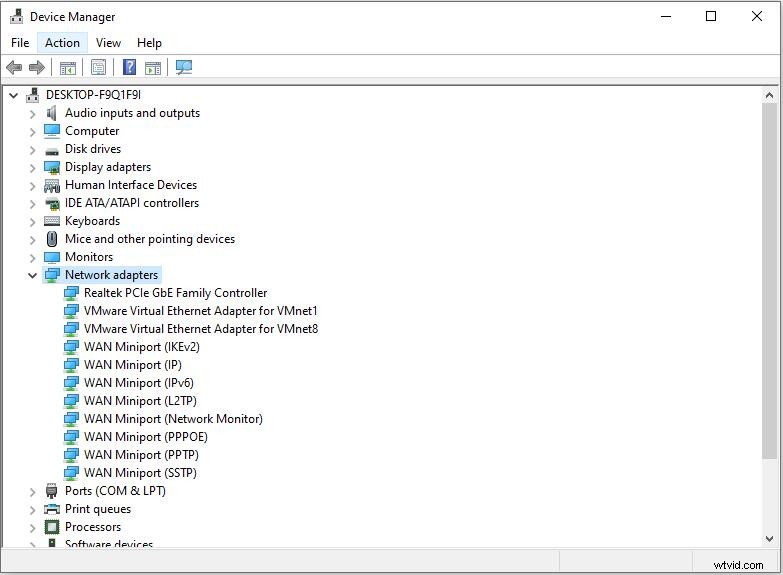Select WAN Miniport (PPTP)
This screenshot has height=575, width=783.
coord(141,455)
